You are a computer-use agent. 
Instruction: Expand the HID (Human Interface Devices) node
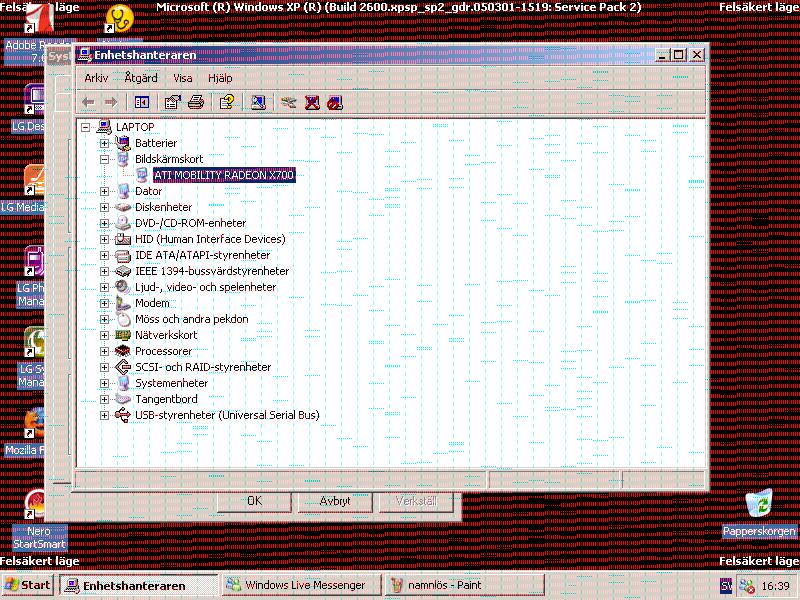point(104,239)
